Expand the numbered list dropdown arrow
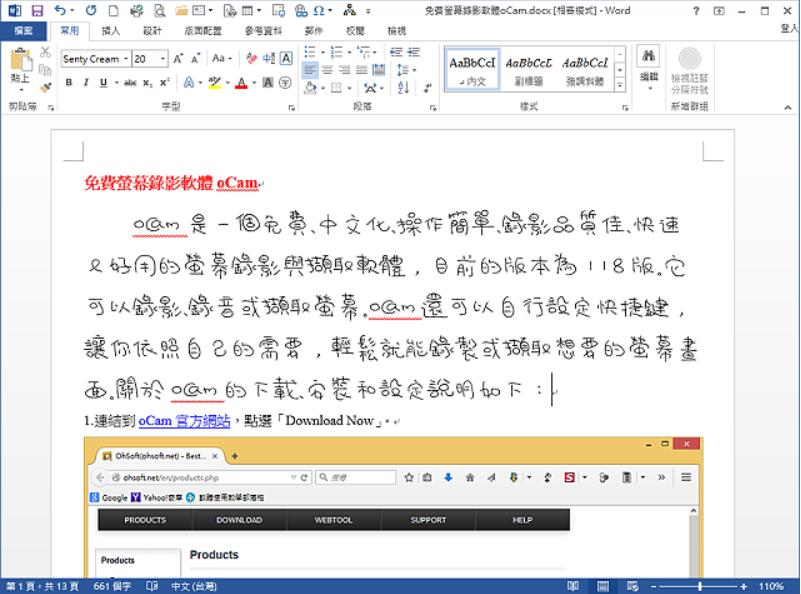Image resolution: width=801 pixels, height=594 pixels. (x=349, y=52)
